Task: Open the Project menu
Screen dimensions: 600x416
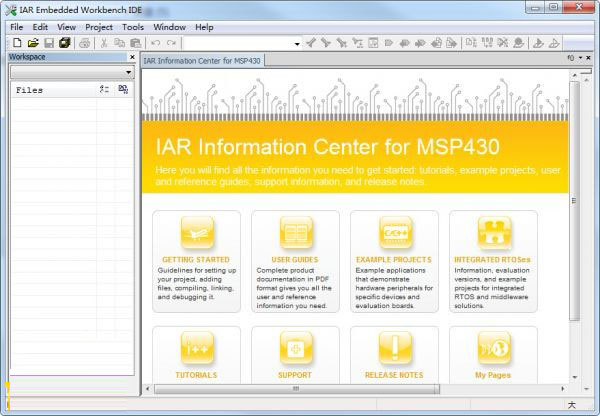Action: pos(99,27)
